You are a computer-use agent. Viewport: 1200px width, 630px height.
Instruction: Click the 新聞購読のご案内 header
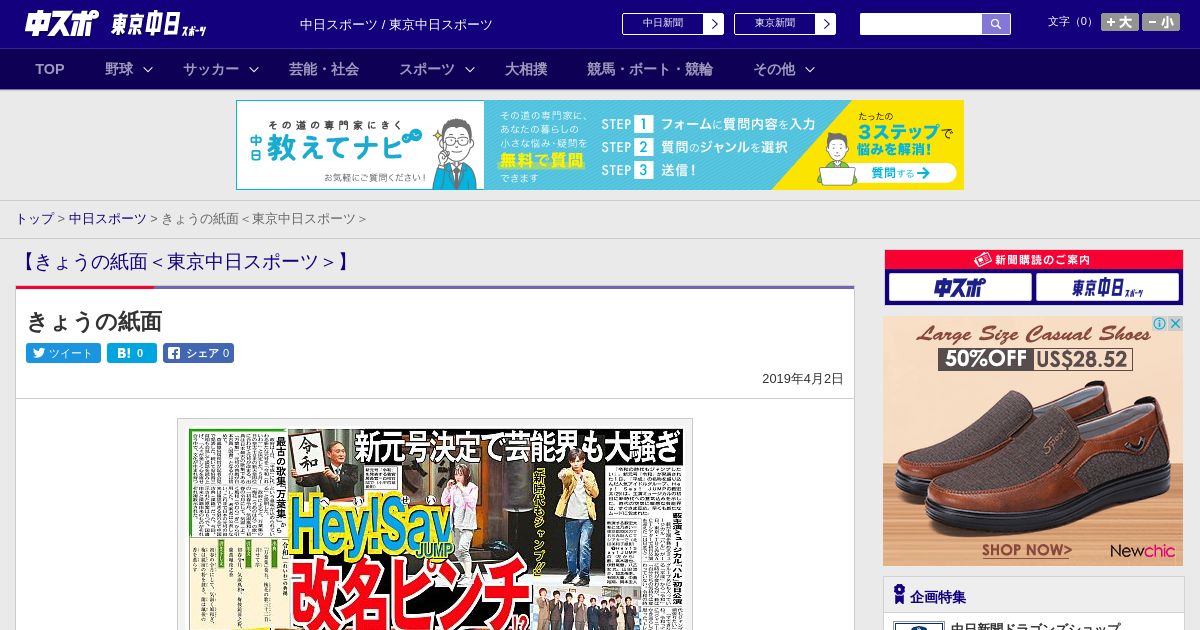1033,260
